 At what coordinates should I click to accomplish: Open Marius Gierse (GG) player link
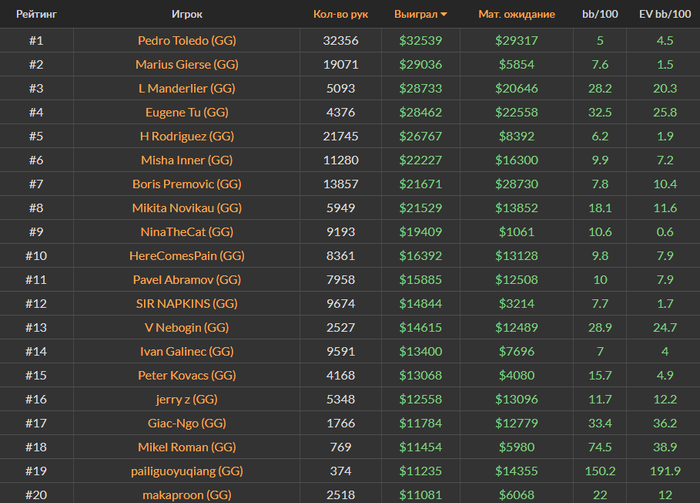click(x=187, y=65)
